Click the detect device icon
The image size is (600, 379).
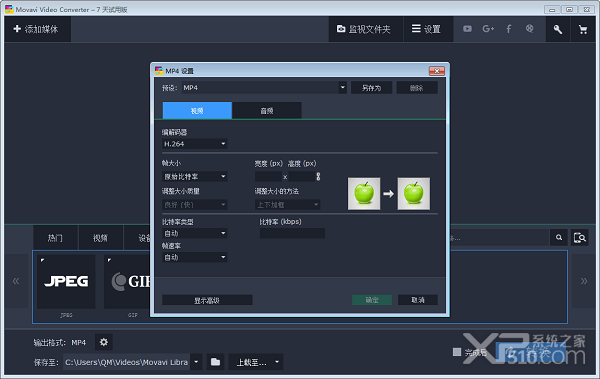coord(580,238)
